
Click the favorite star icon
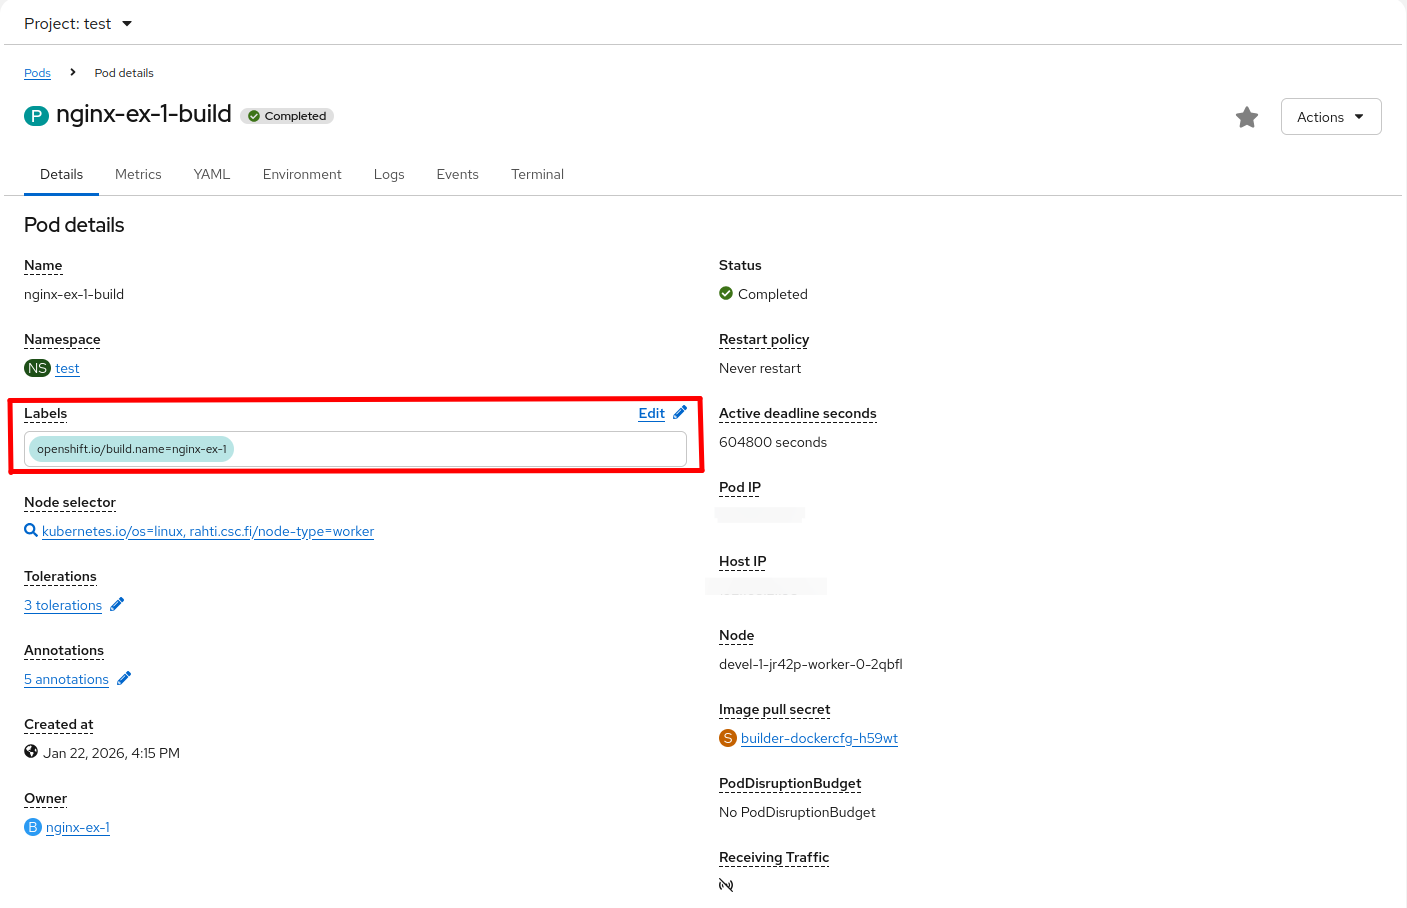[x=1246, y=118]
